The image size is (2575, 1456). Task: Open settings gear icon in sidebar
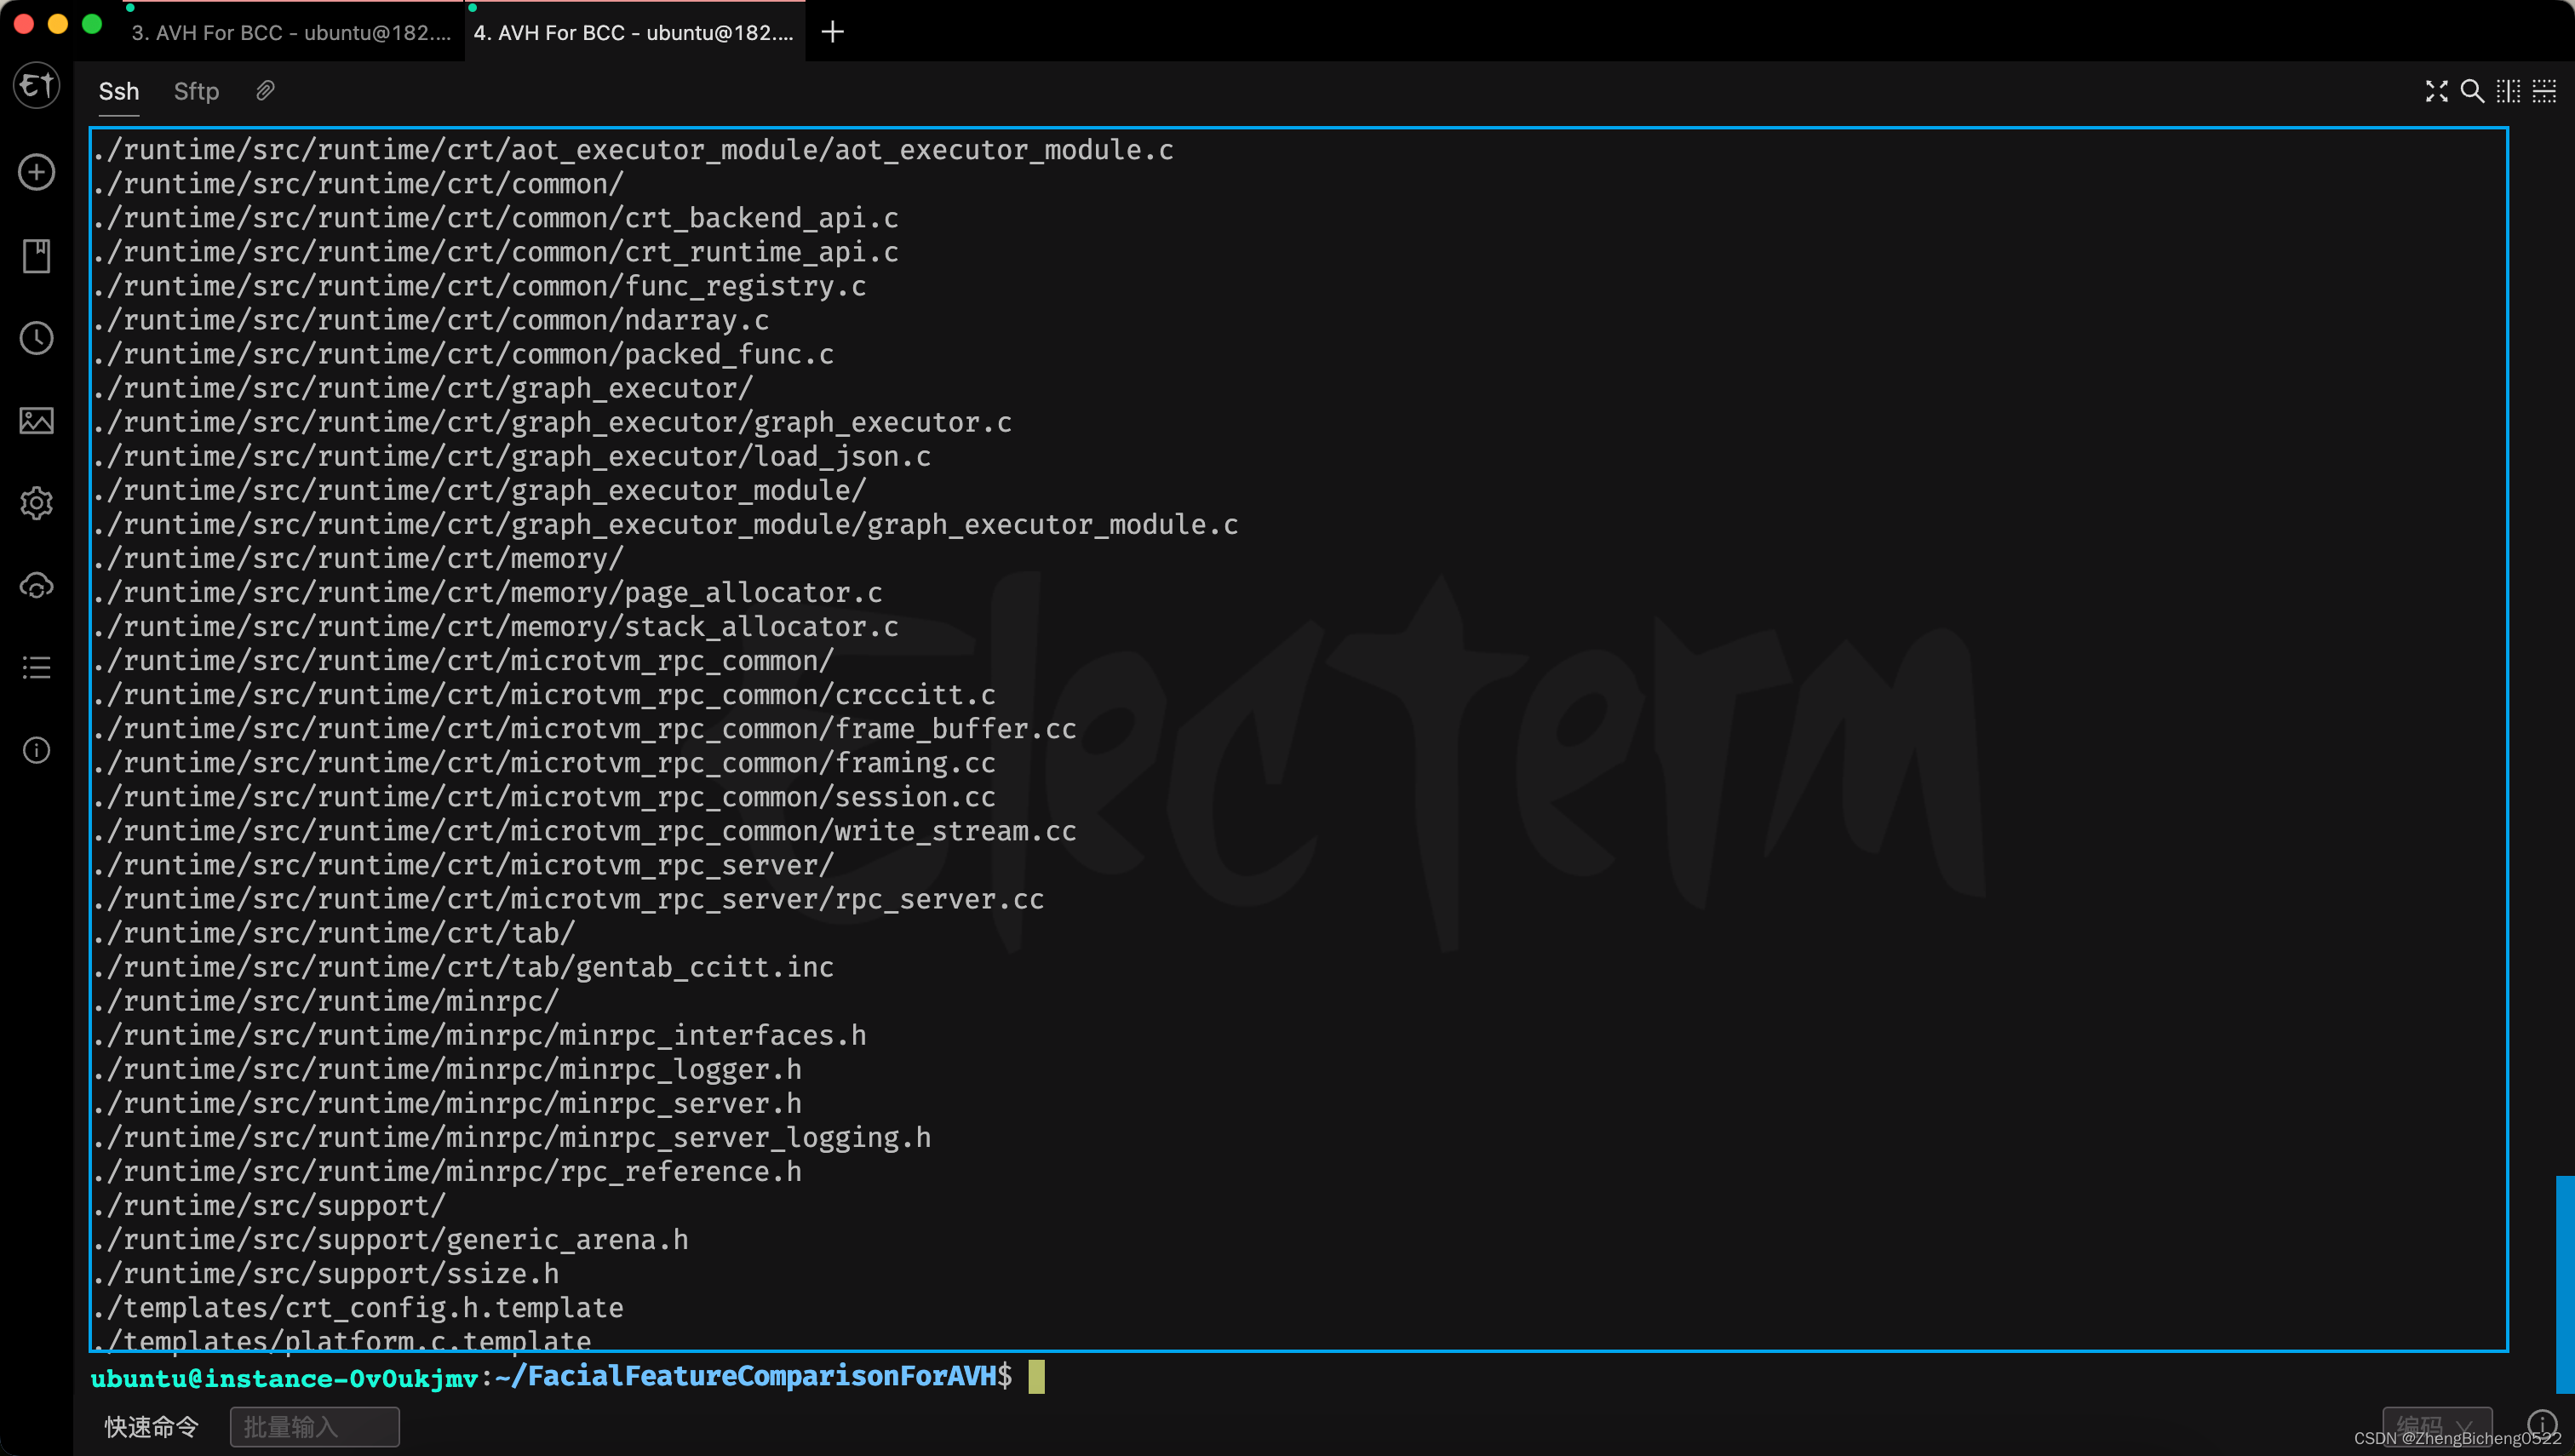(x=36, y=502)
